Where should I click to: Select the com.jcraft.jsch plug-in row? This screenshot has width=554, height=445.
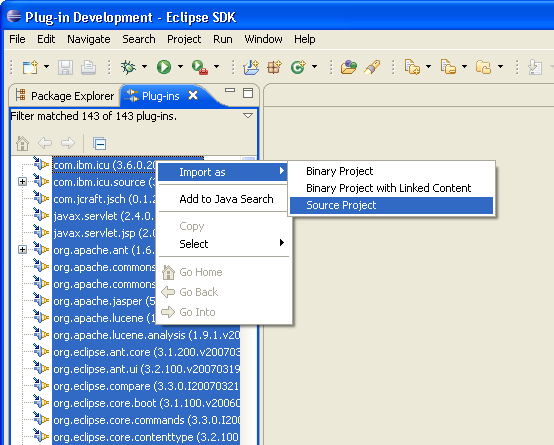pos(104,199)
